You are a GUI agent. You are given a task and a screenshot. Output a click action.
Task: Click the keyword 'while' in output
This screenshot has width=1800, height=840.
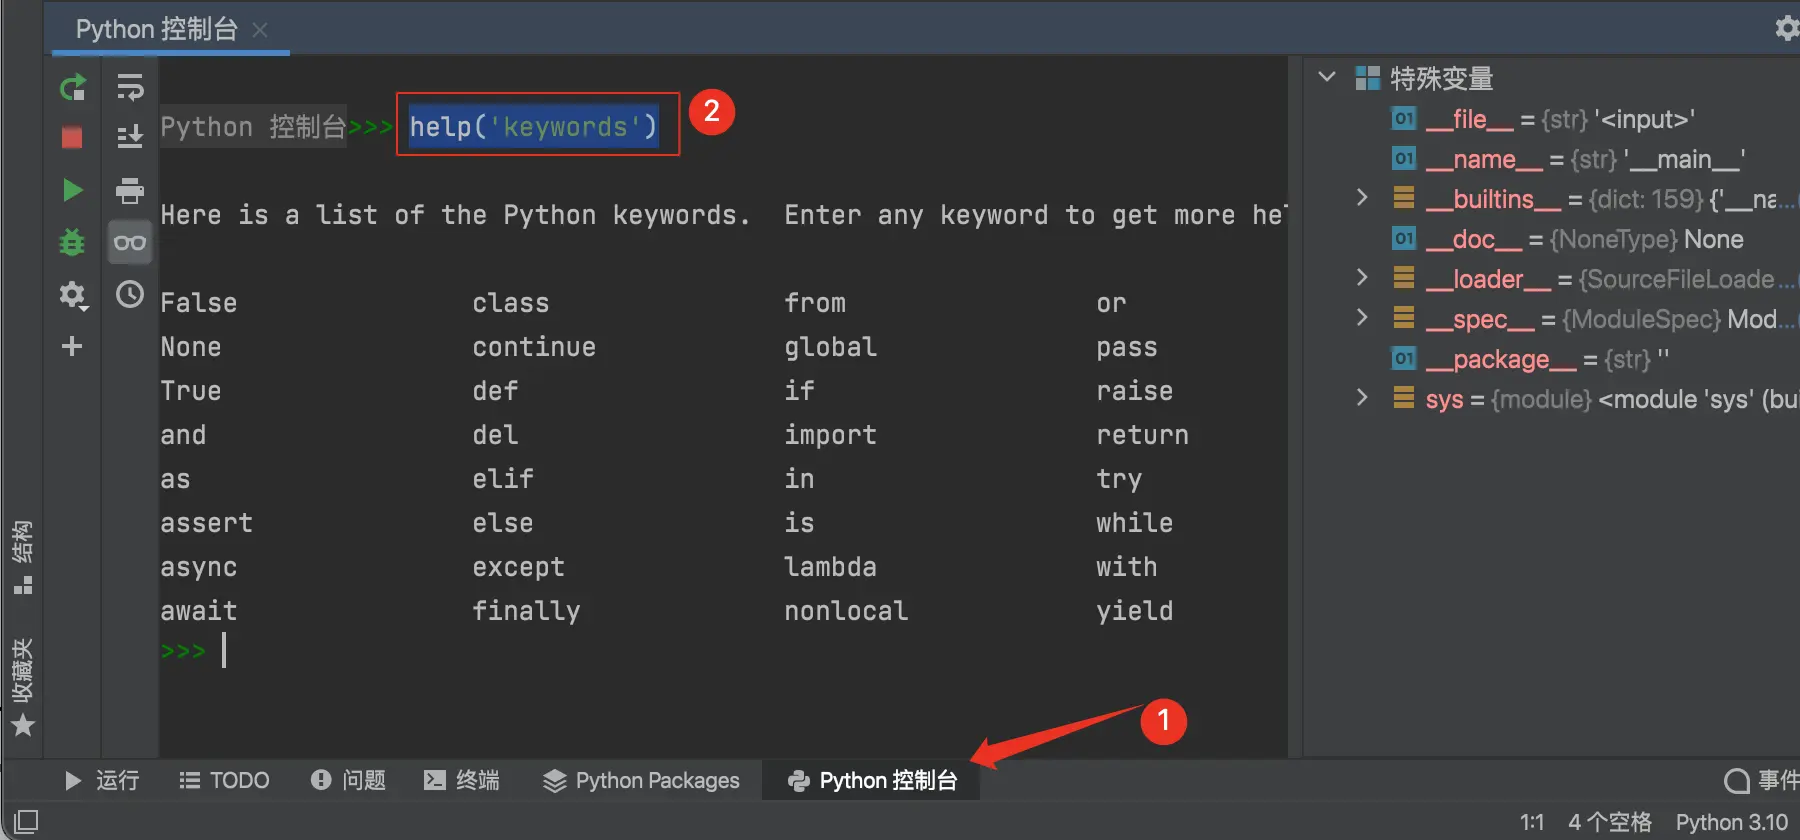pos(1135,523)
